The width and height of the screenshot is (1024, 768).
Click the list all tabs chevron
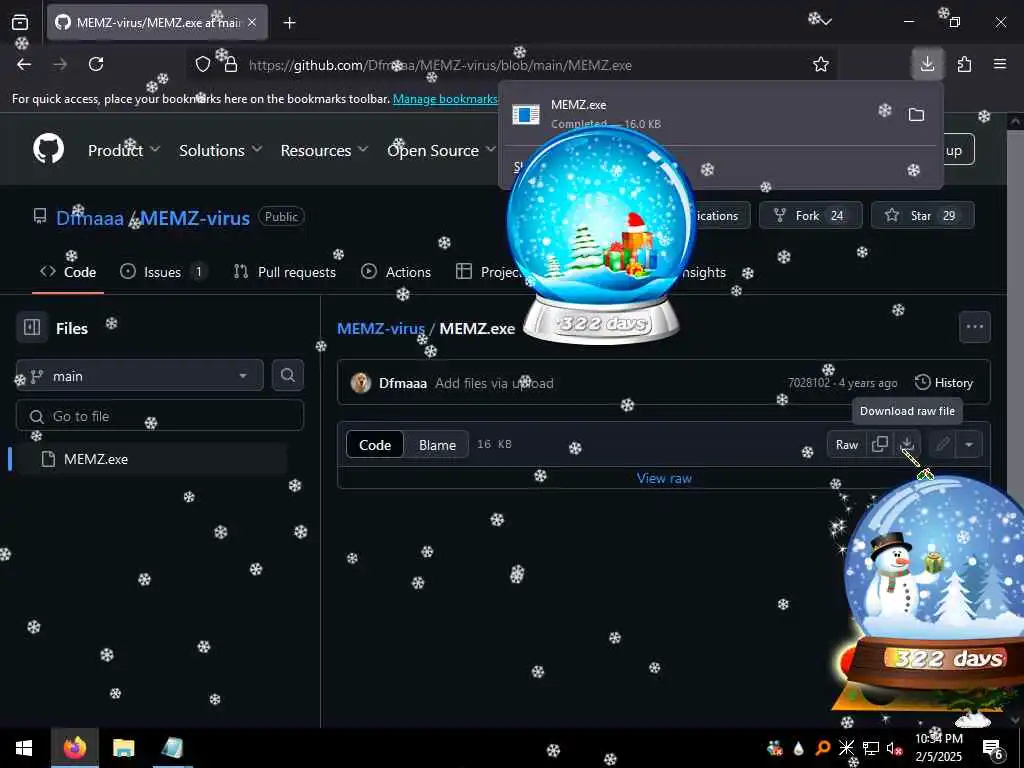click(x=827, y=22)
